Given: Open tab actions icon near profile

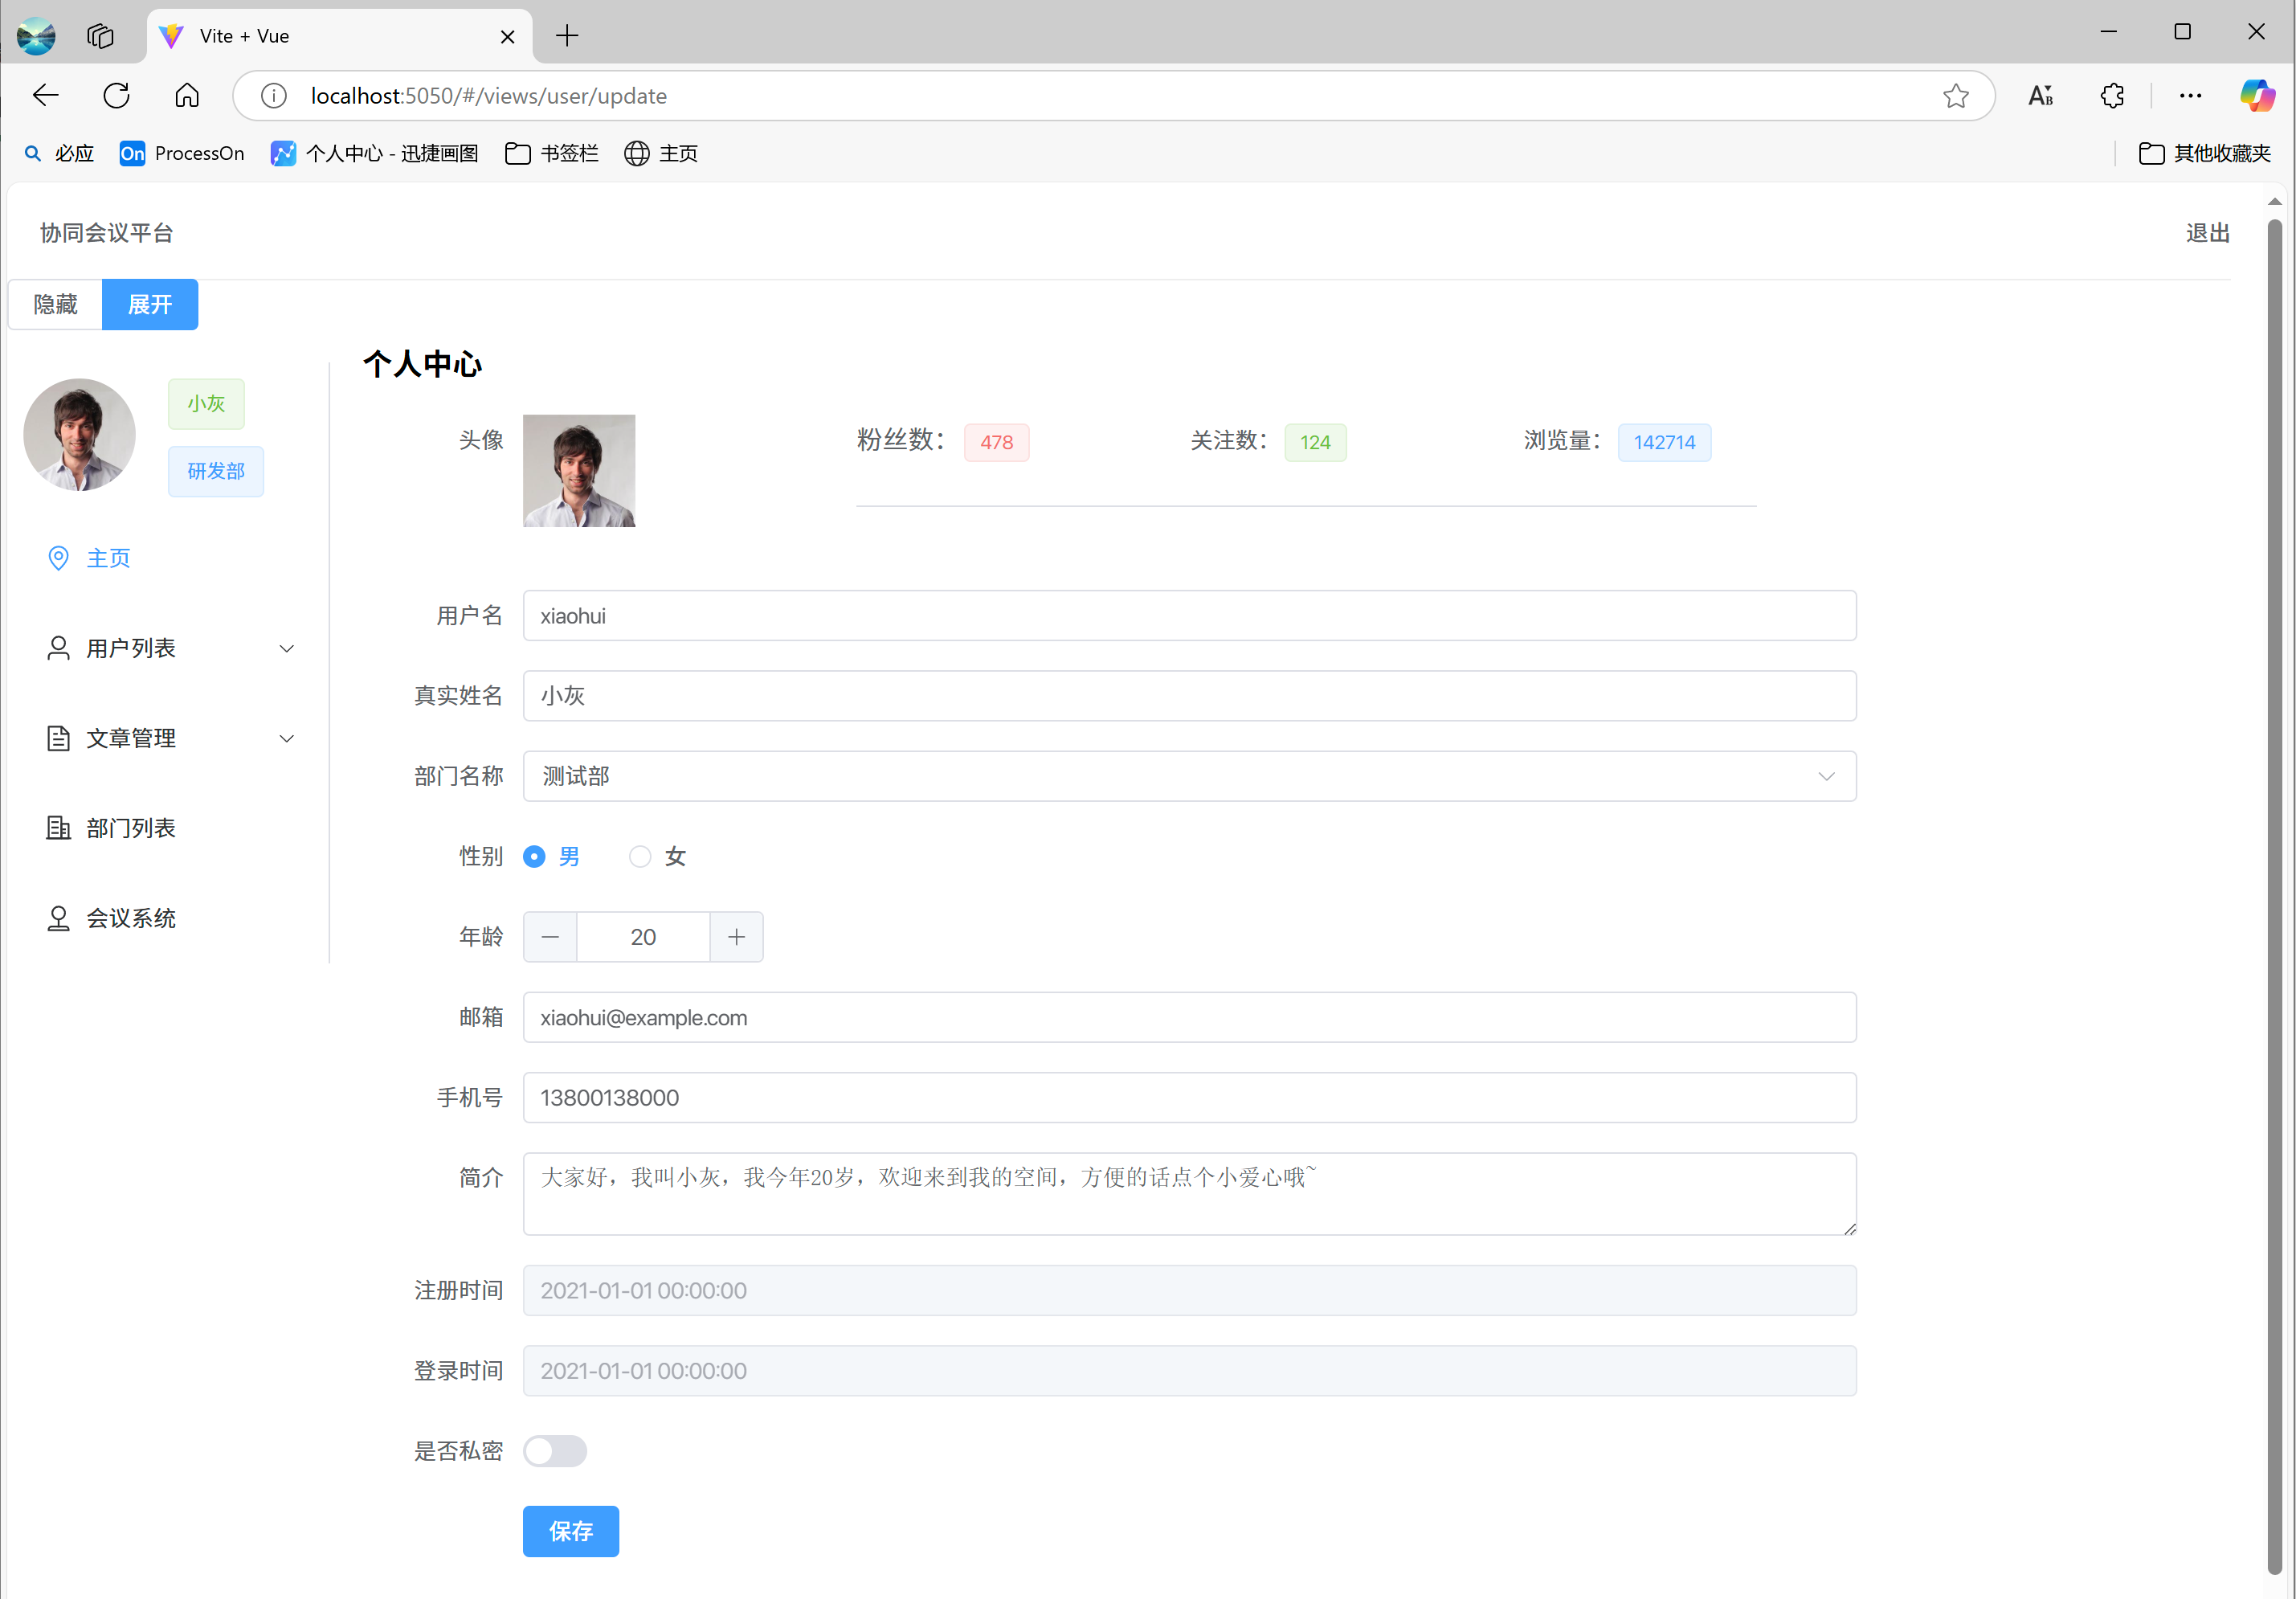Looking at the screenshot, I should [x=100, y=36].
